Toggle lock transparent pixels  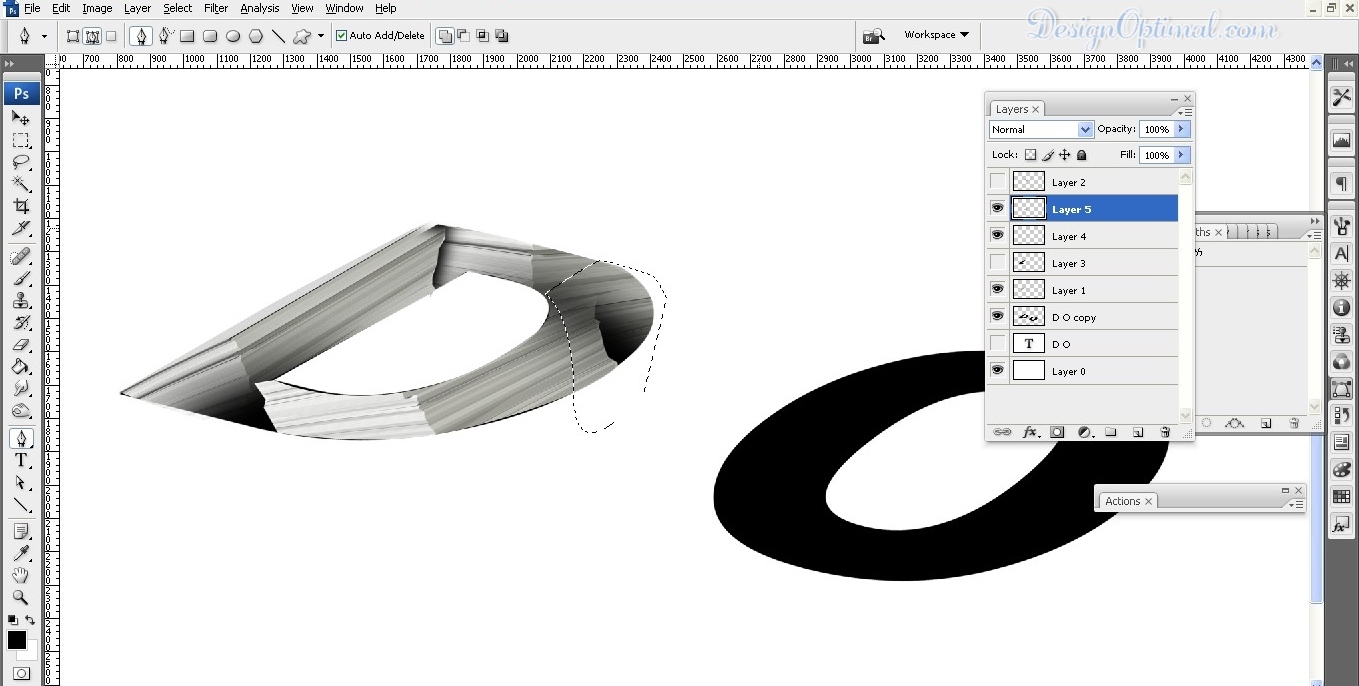tap(1031, 155)
